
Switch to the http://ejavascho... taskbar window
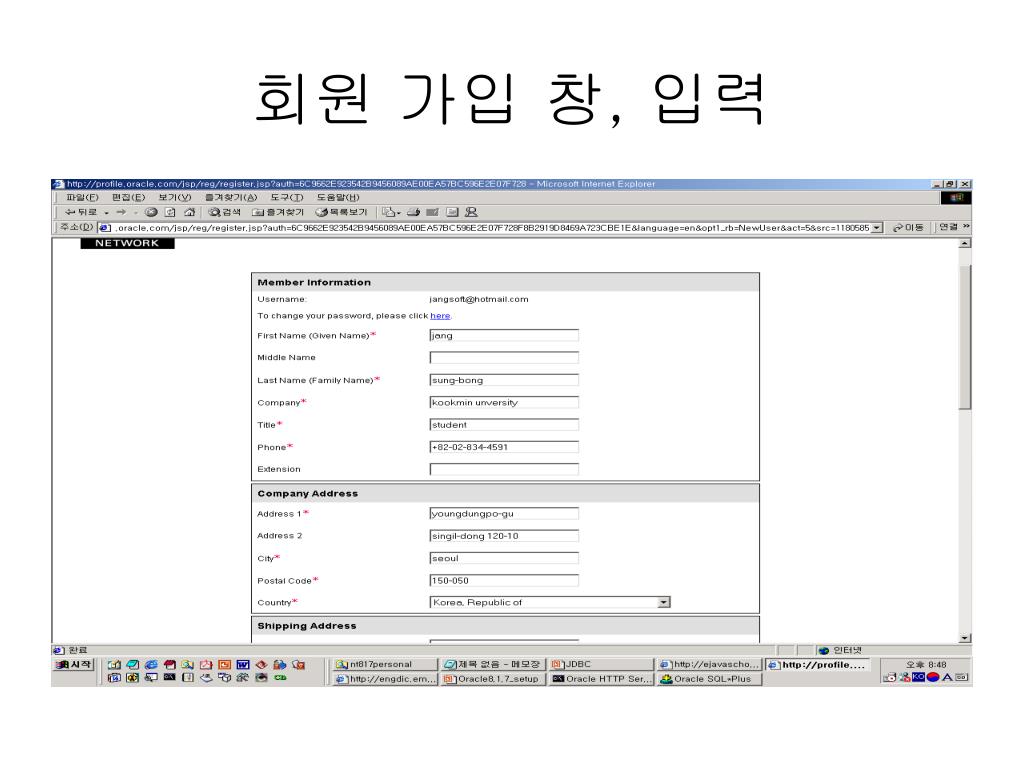click(709, 664)
